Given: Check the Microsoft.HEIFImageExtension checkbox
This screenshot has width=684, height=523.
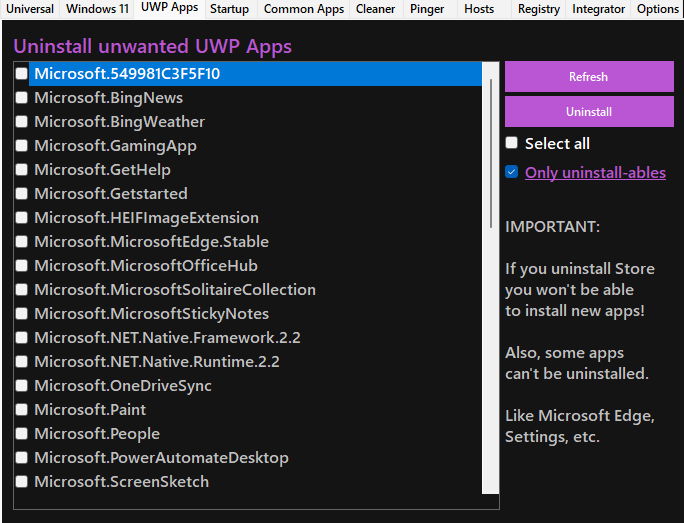Looking at the screenshot, I should (21, 217).
